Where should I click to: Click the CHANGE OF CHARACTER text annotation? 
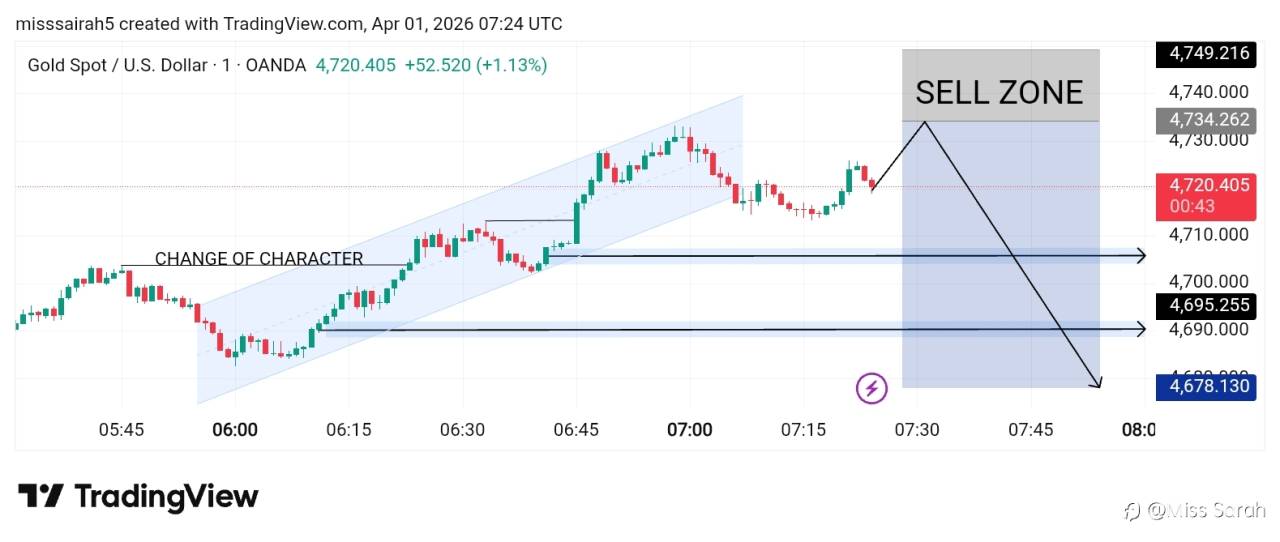[259, 258]
